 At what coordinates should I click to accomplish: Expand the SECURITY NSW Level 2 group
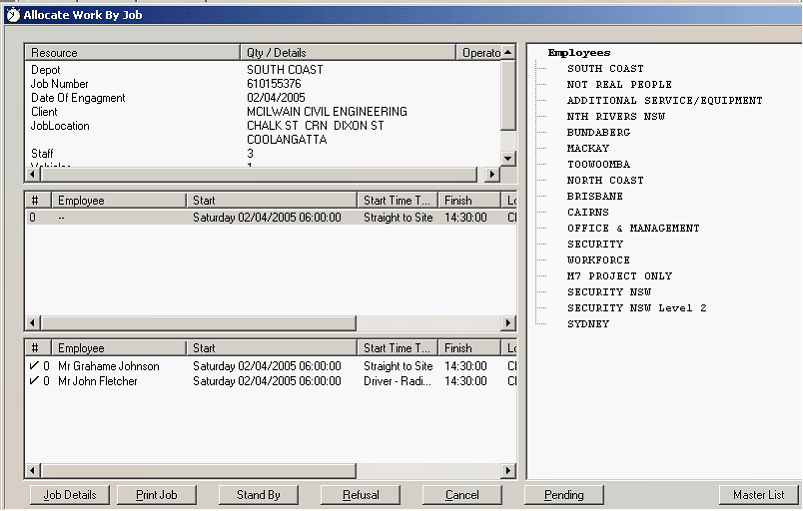coord(636,308)
